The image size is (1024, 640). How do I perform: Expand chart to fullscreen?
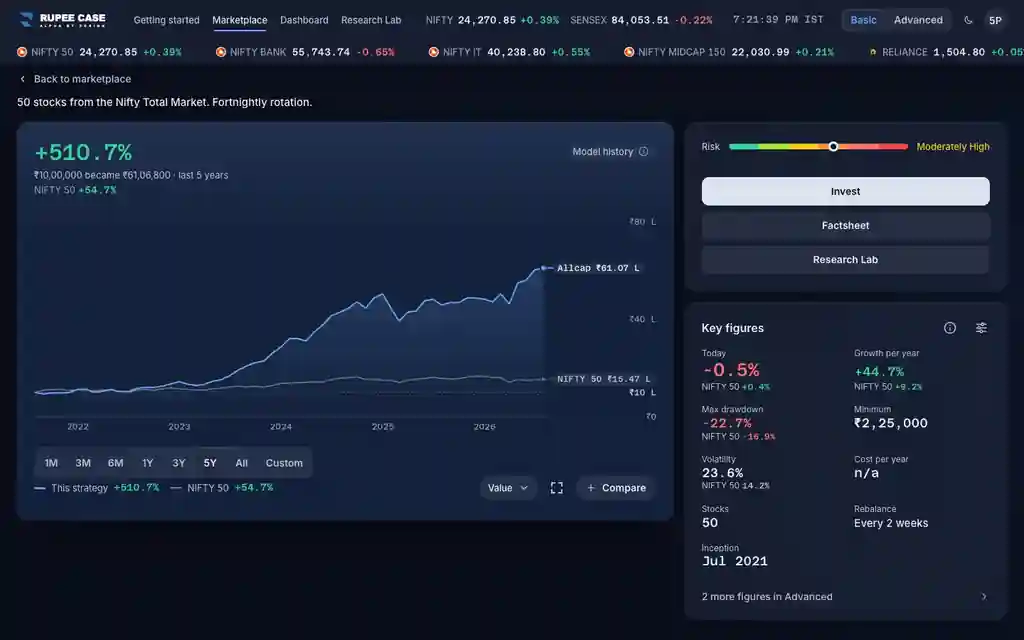tap(556, 488)
